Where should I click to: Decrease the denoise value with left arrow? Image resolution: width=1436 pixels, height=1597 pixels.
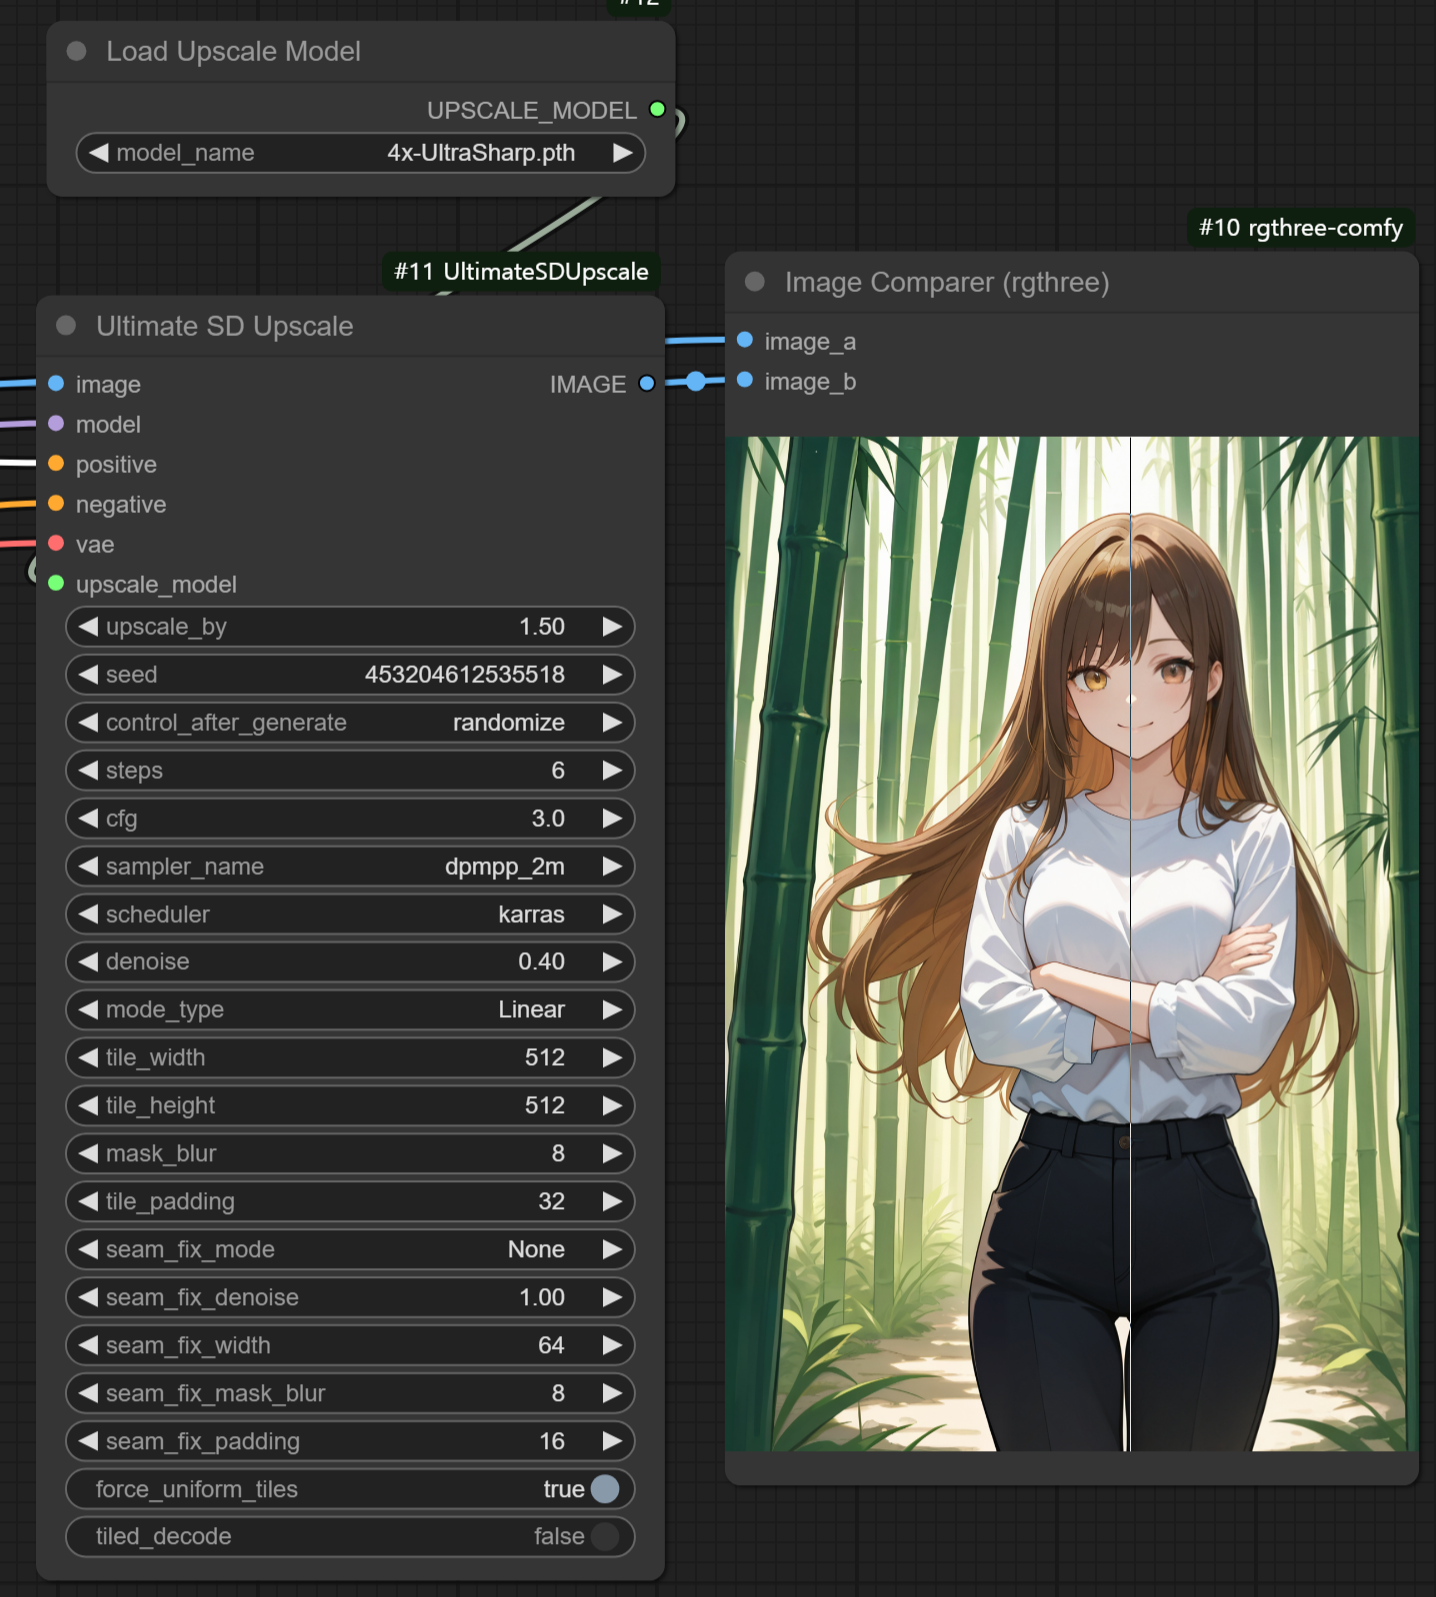click(x=88, y=962)
